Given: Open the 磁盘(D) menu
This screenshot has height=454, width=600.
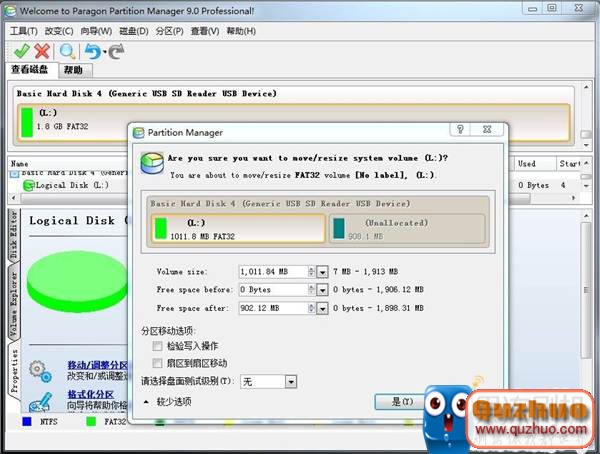Looking at the screenshot, I should (134, 31).
